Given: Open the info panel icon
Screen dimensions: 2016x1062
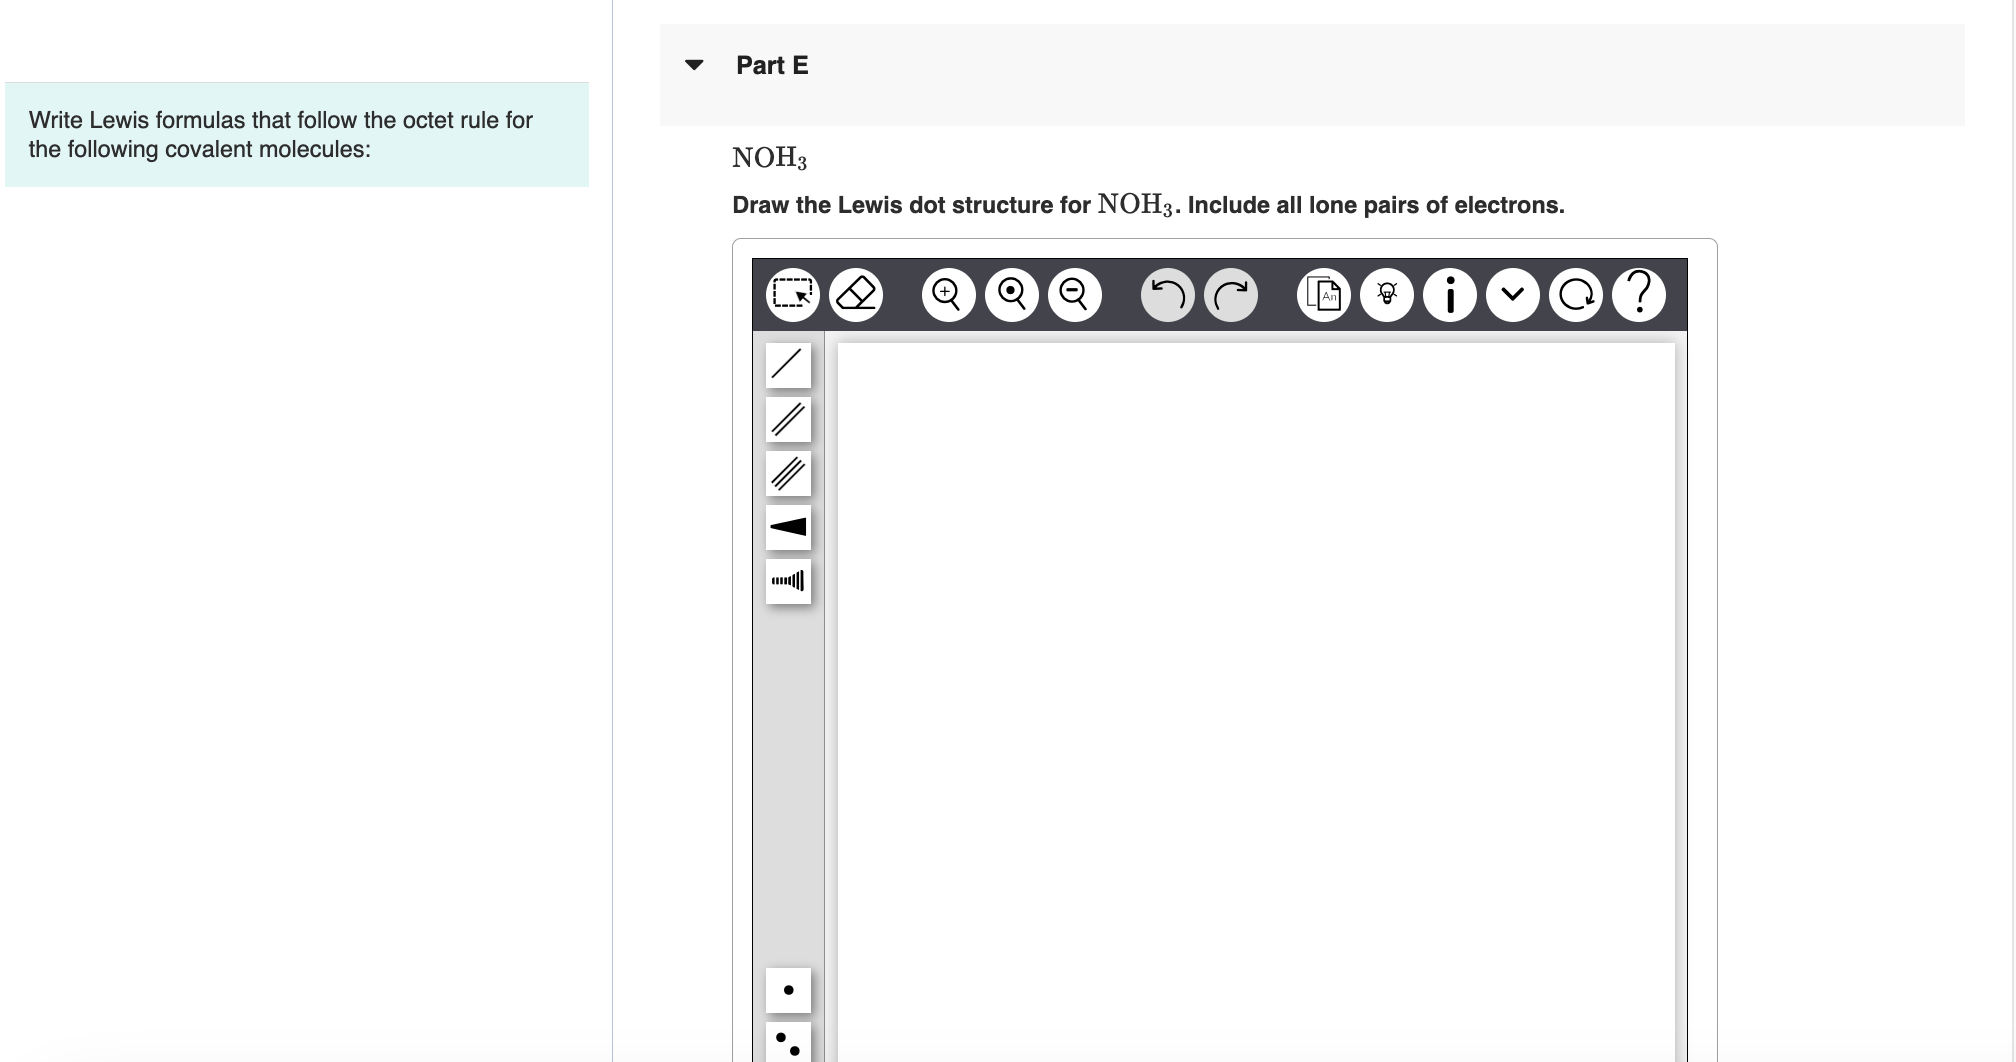Looking at the screenshot, I should [1449, 294].
